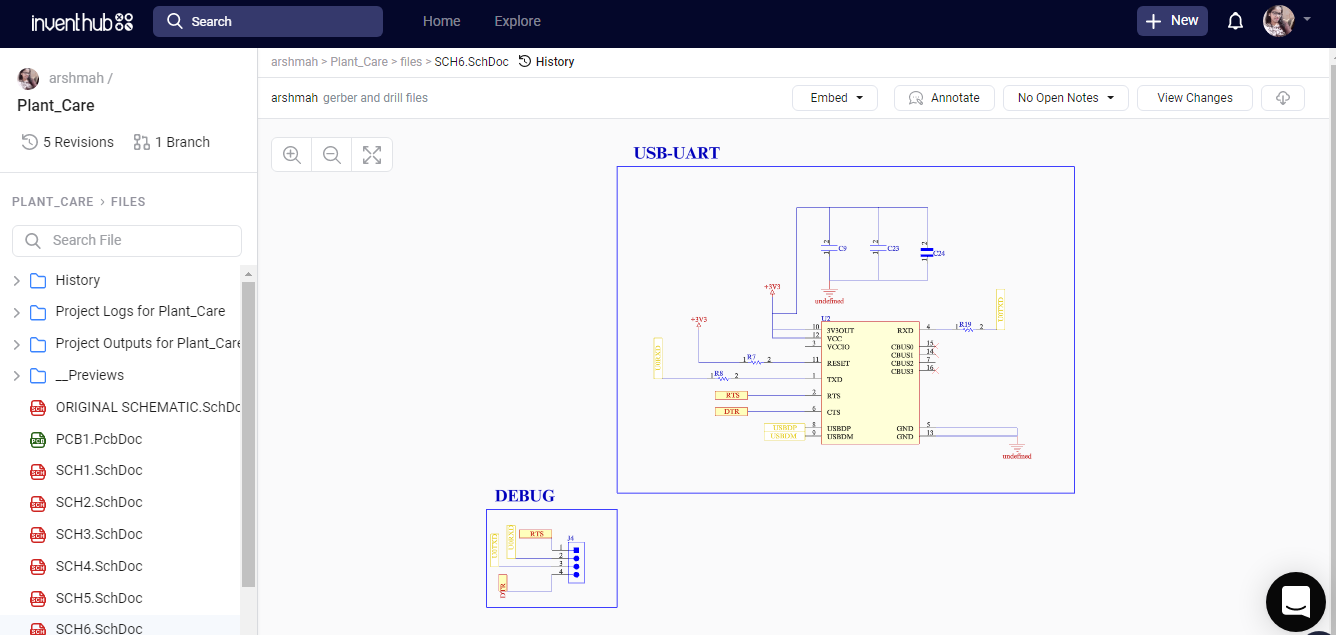The image size is (1336, 635).
Task: Click the ORIGINAL SCHEMATIC file icon
Action: pos(38,407)
